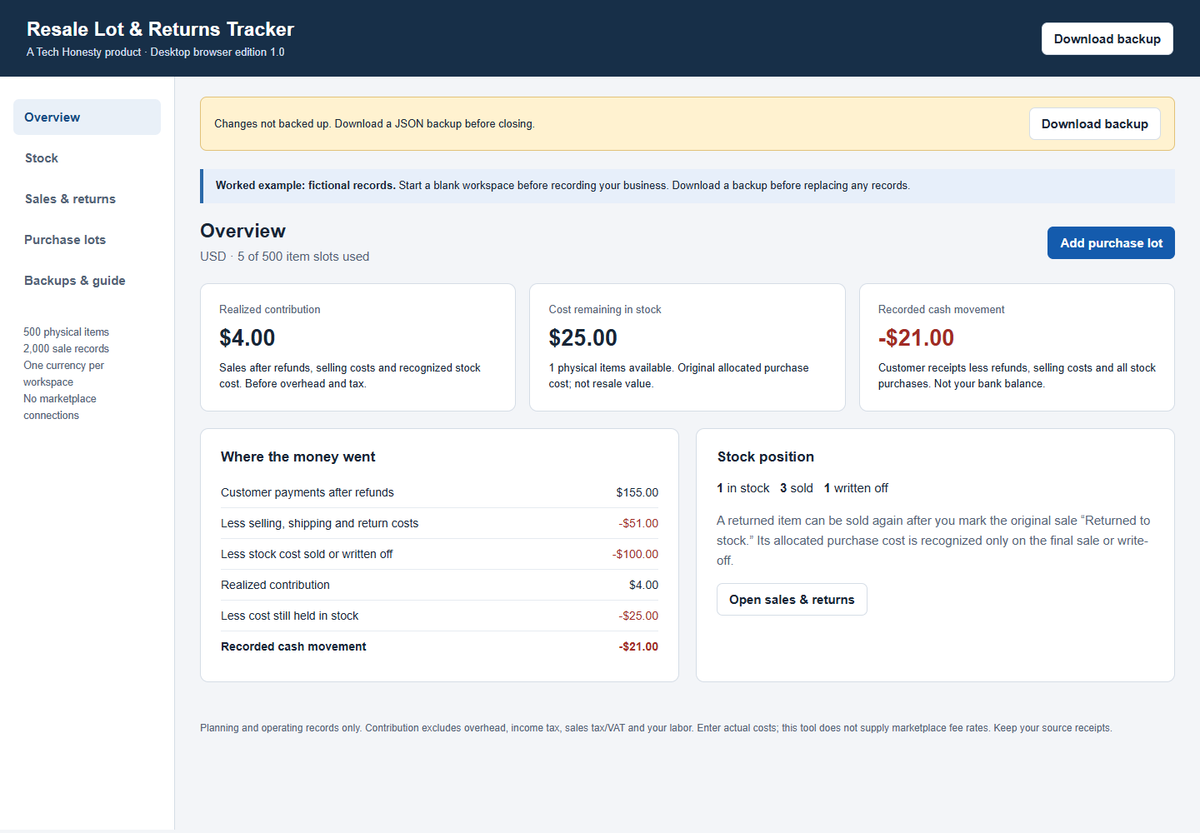The image size is (1200, 833).
Task: Click 'Less selling, shipping and return costs'
Action: 319,523
